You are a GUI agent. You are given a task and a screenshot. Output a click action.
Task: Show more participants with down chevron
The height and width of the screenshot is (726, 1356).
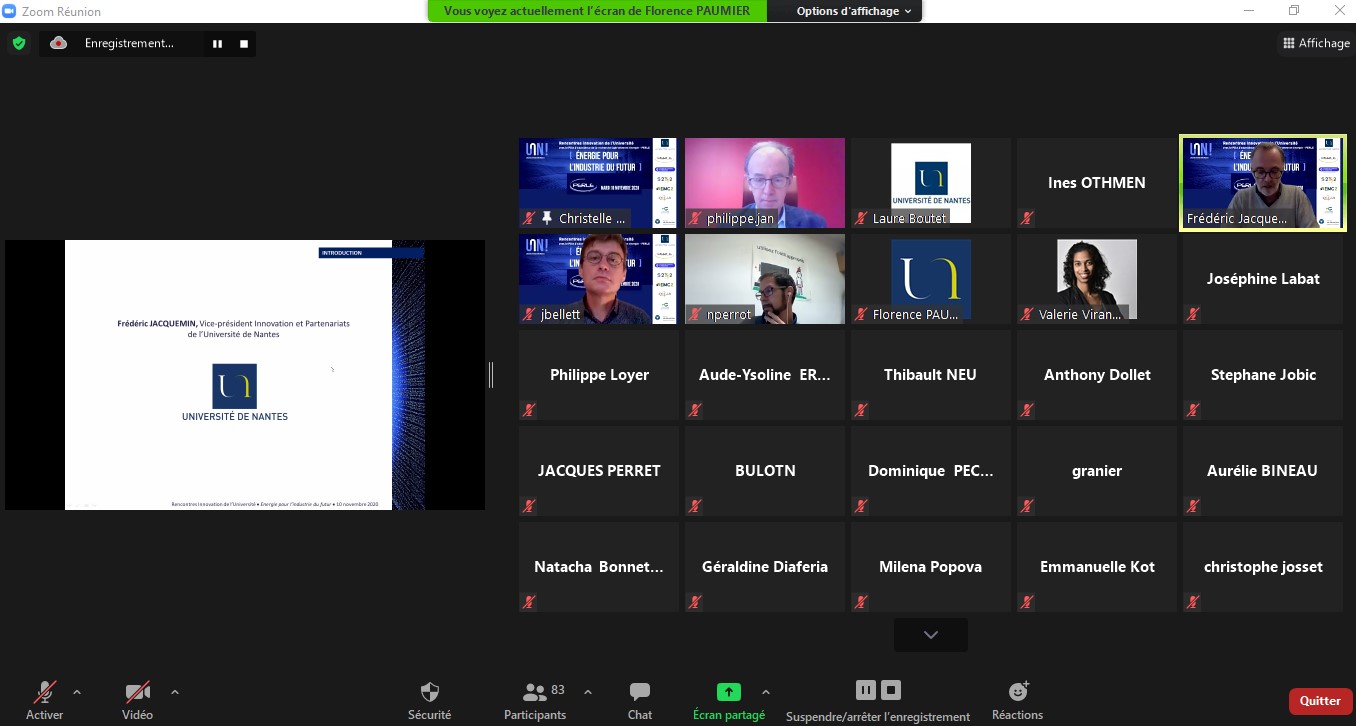point(930,635)
